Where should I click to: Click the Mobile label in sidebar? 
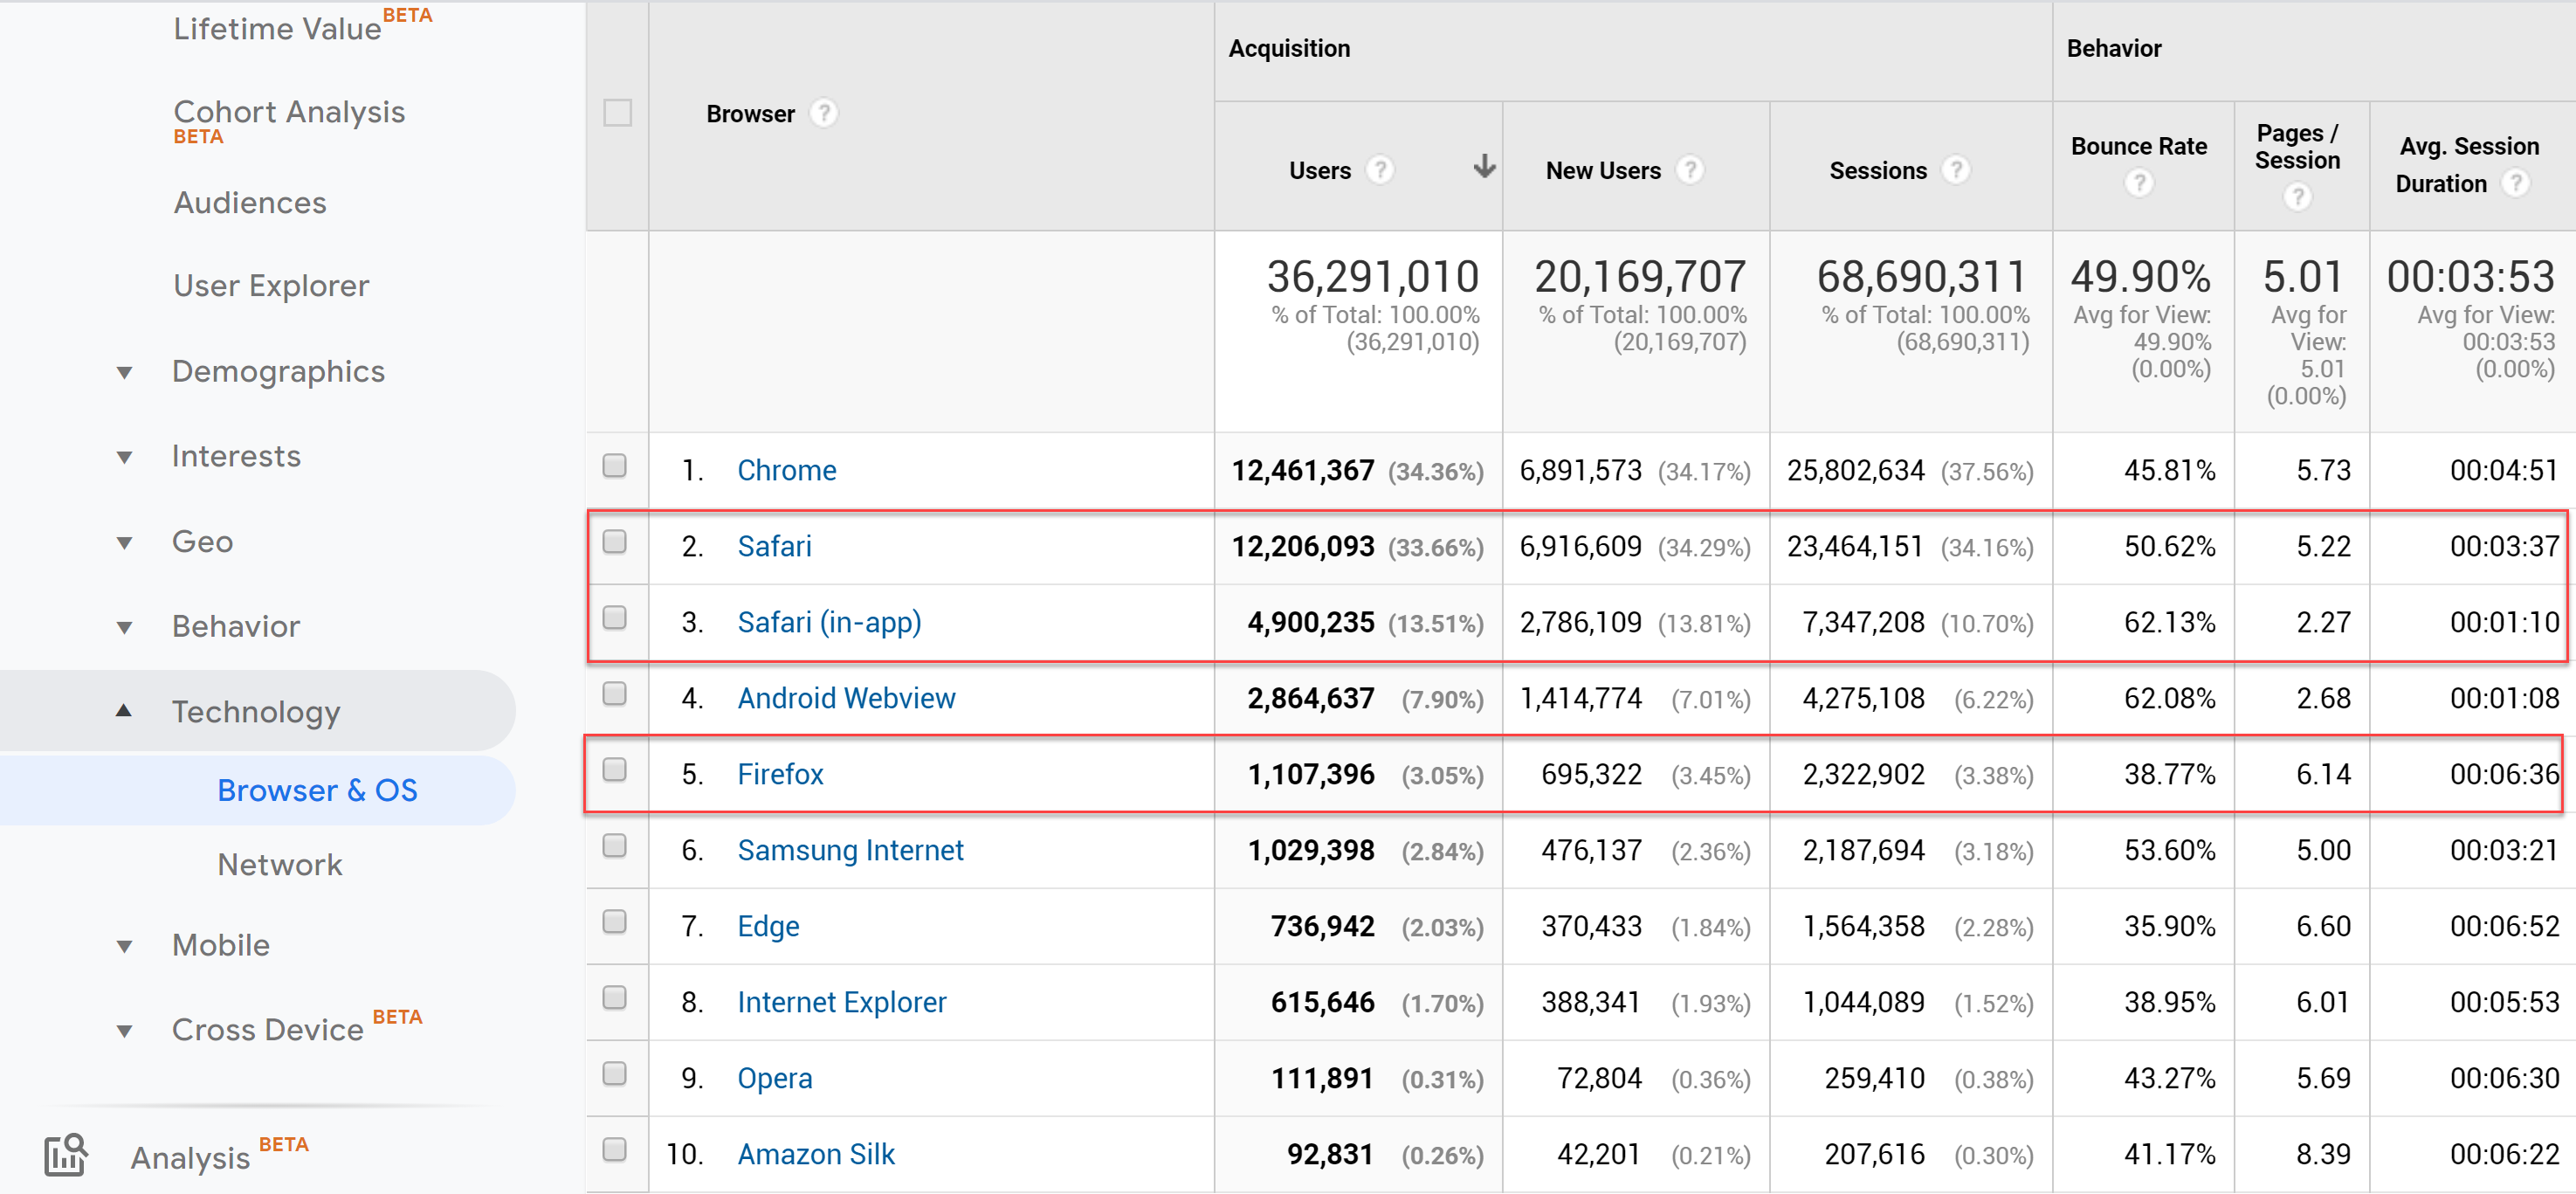220,946
